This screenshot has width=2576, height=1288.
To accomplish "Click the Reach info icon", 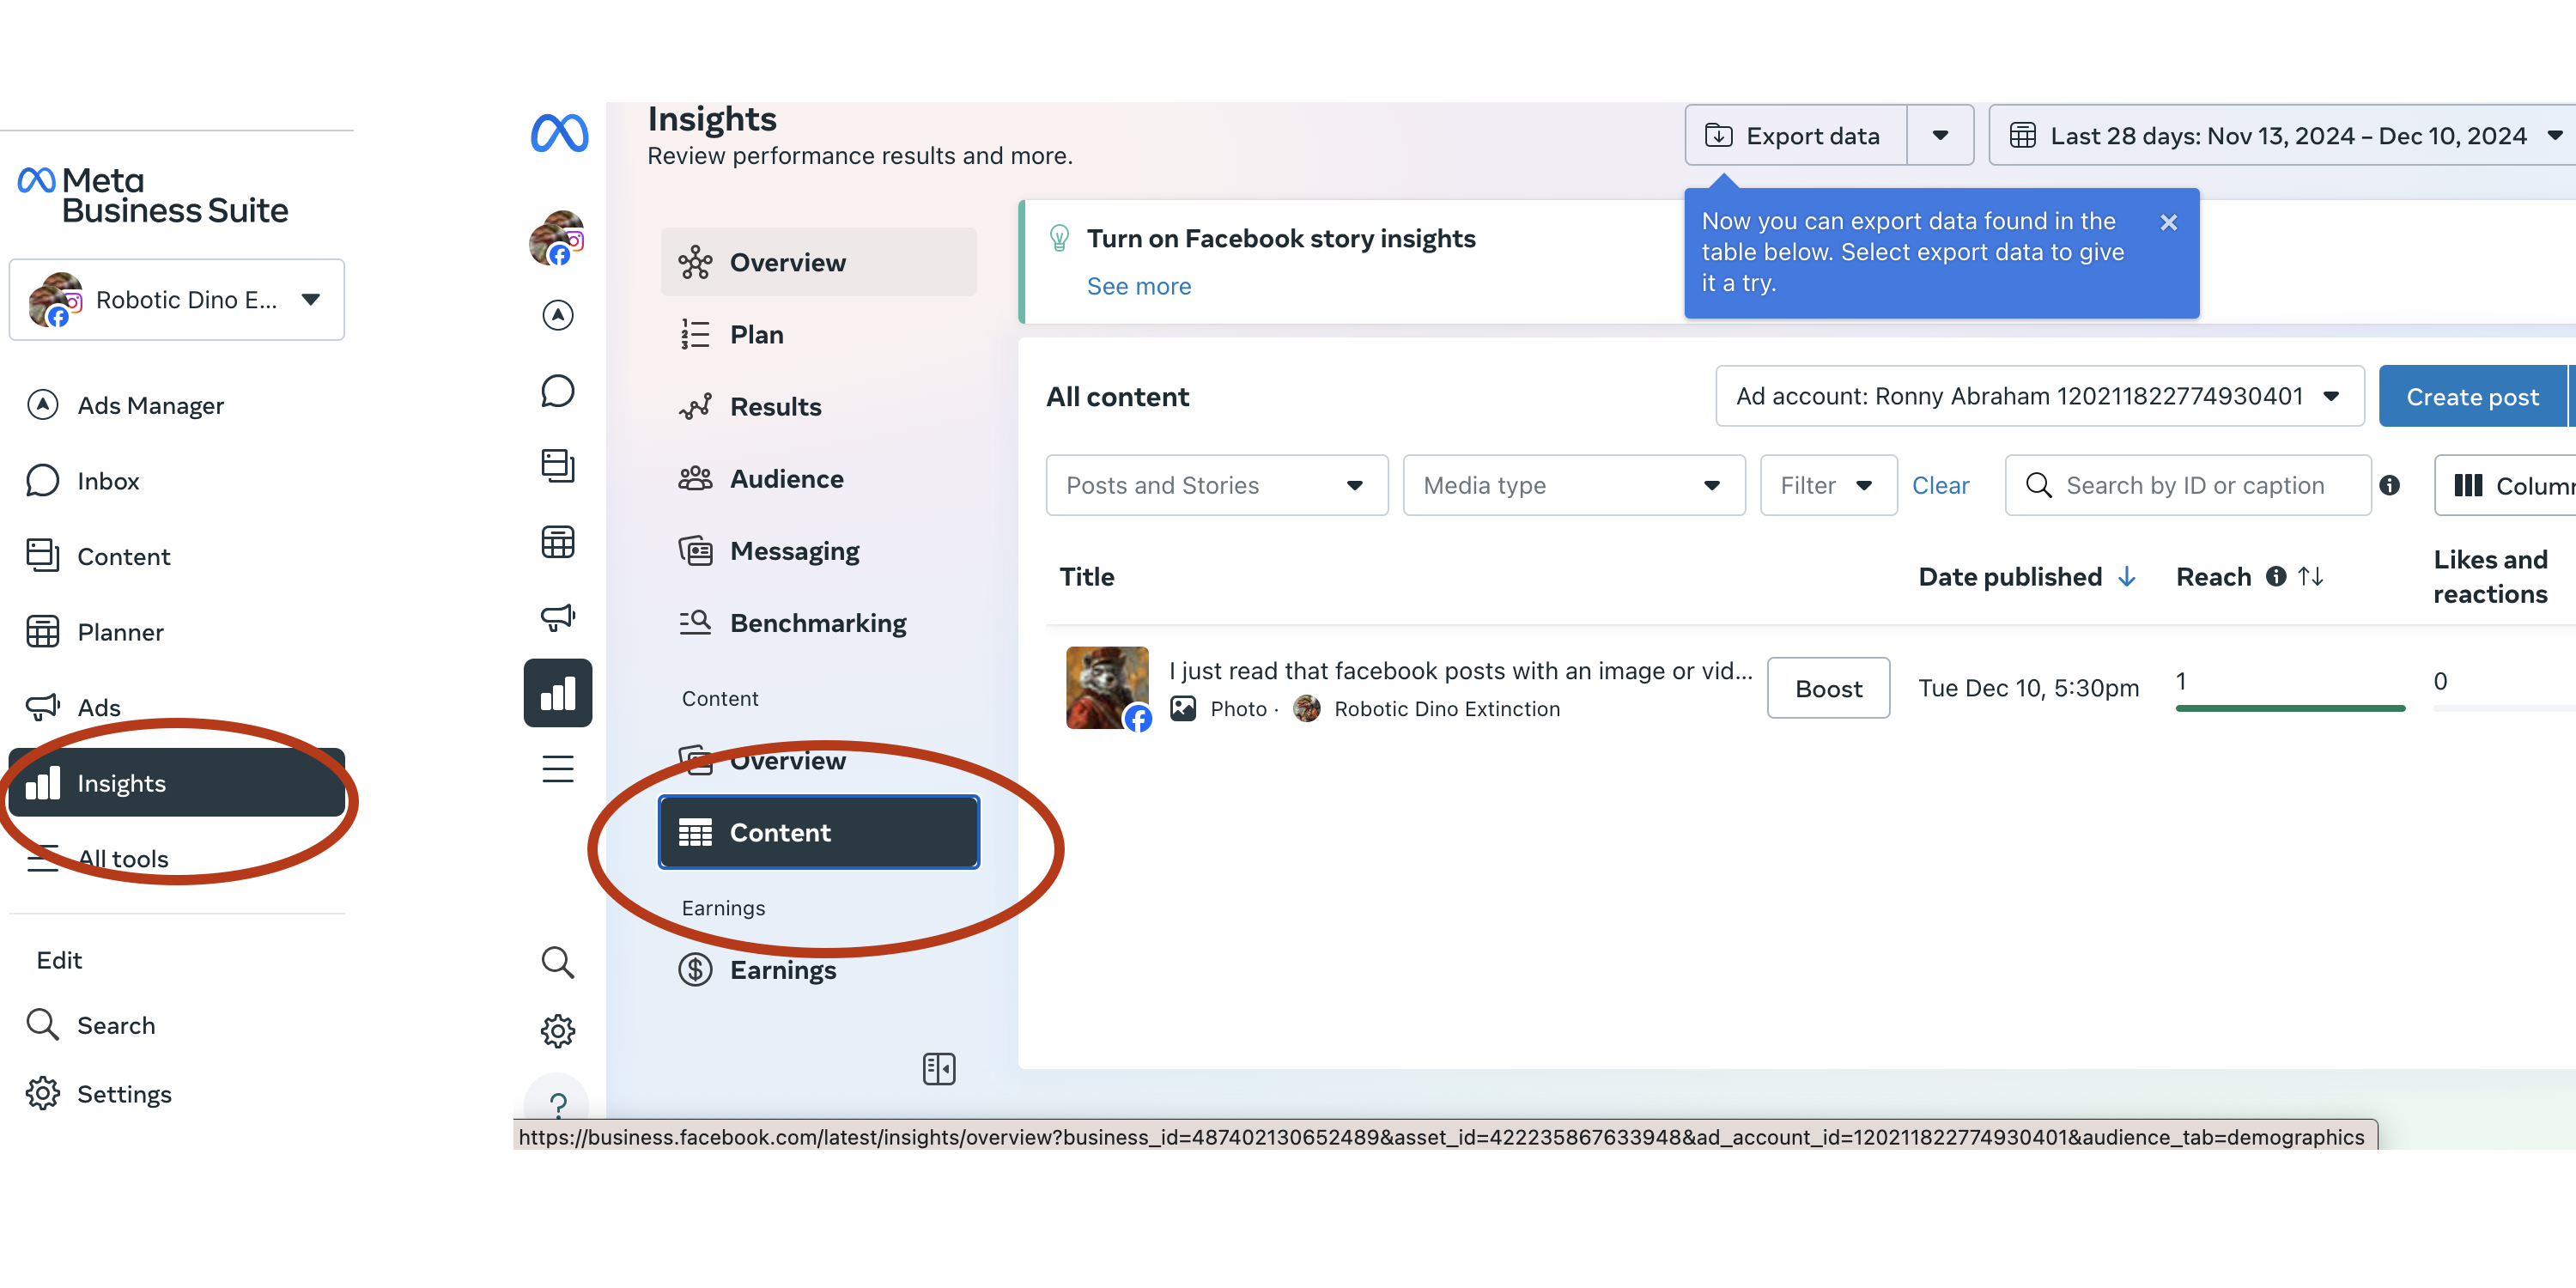I will [2276, 577].
